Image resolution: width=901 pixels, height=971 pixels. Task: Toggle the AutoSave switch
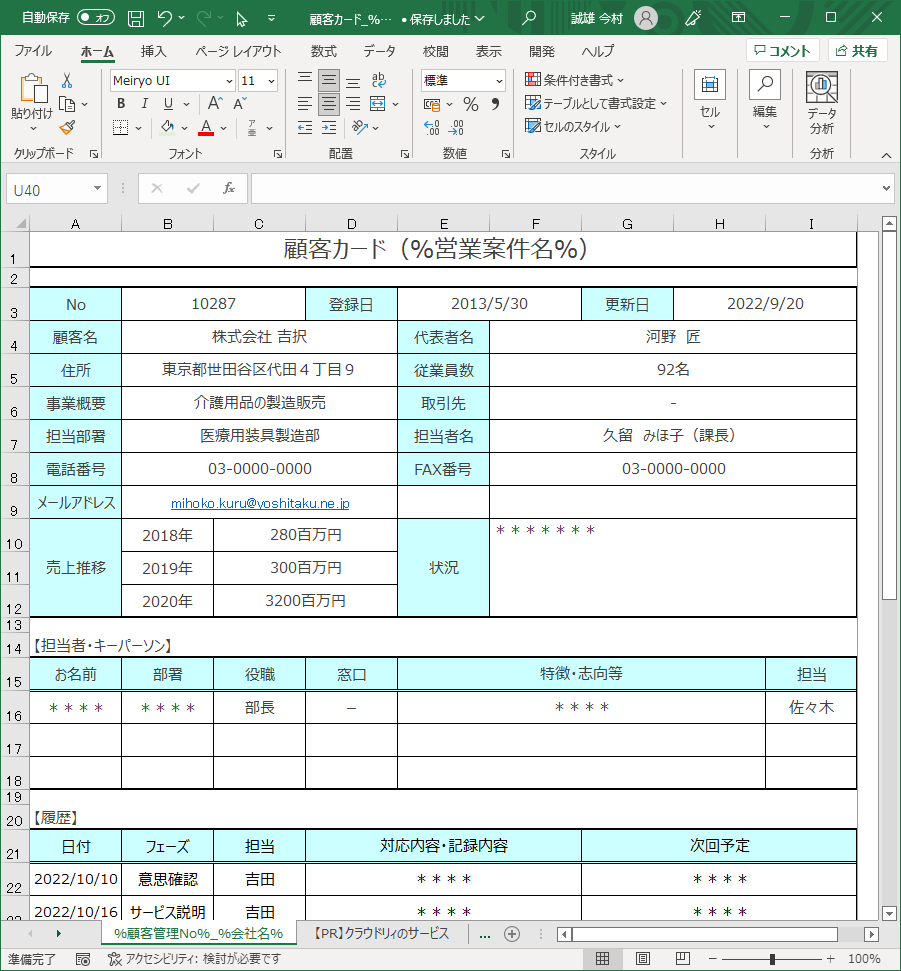pos(96,18)
